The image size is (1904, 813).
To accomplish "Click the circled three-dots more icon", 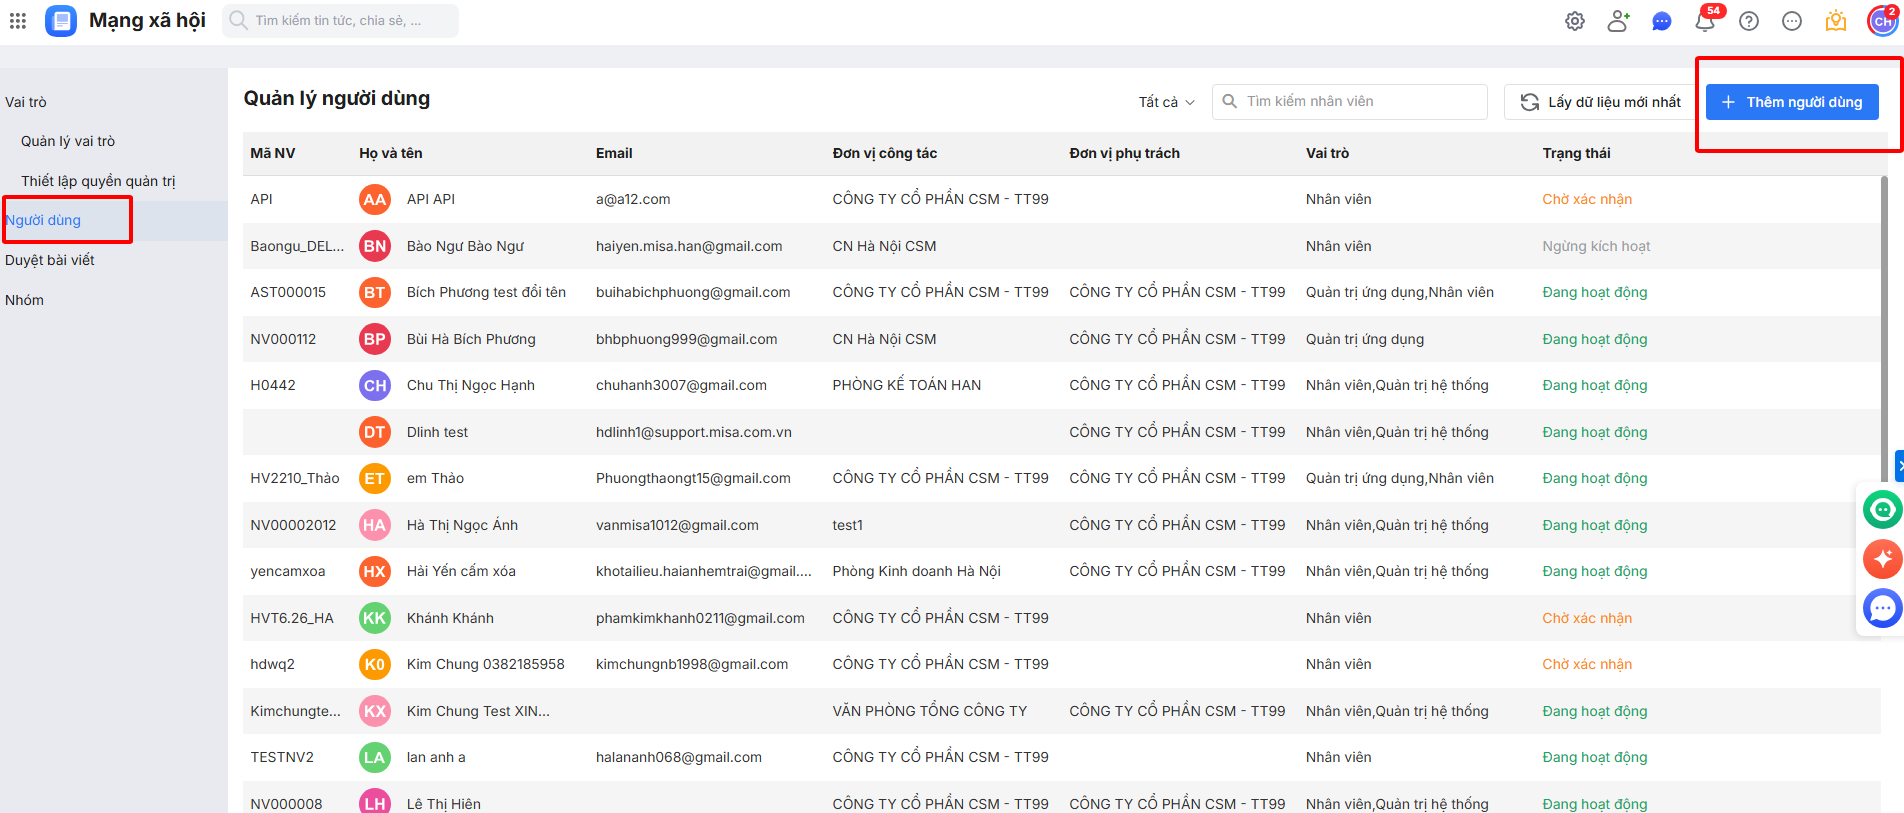I will click(1792, 21).
